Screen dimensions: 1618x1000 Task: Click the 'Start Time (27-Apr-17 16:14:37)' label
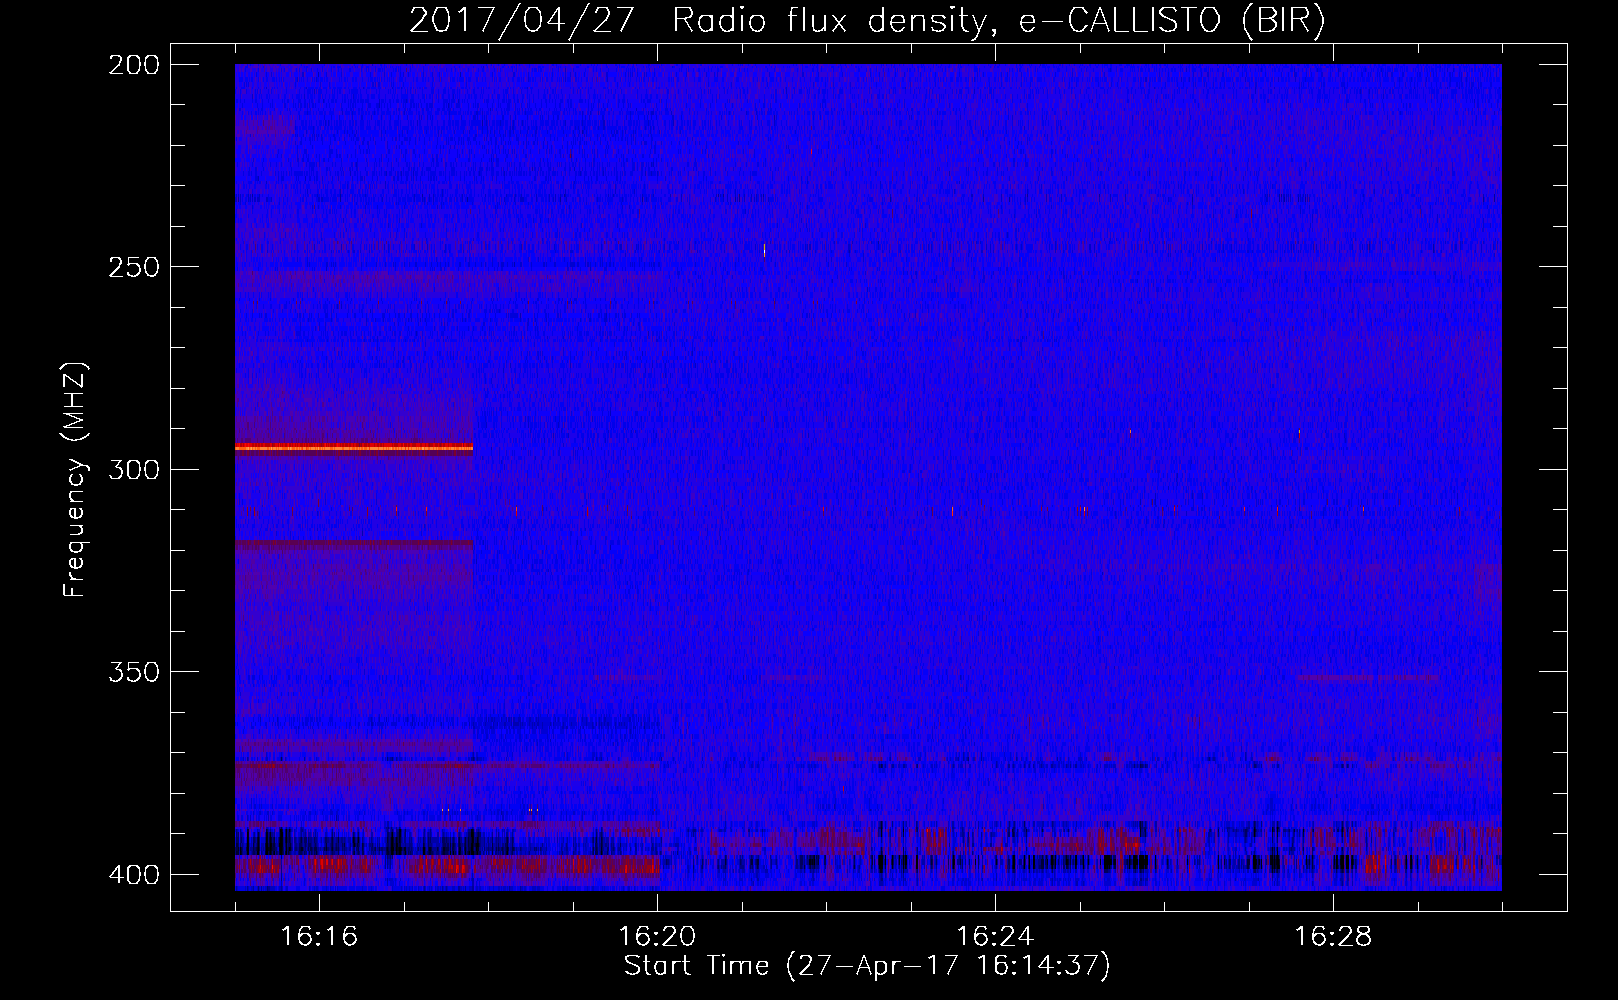[867, 966]
